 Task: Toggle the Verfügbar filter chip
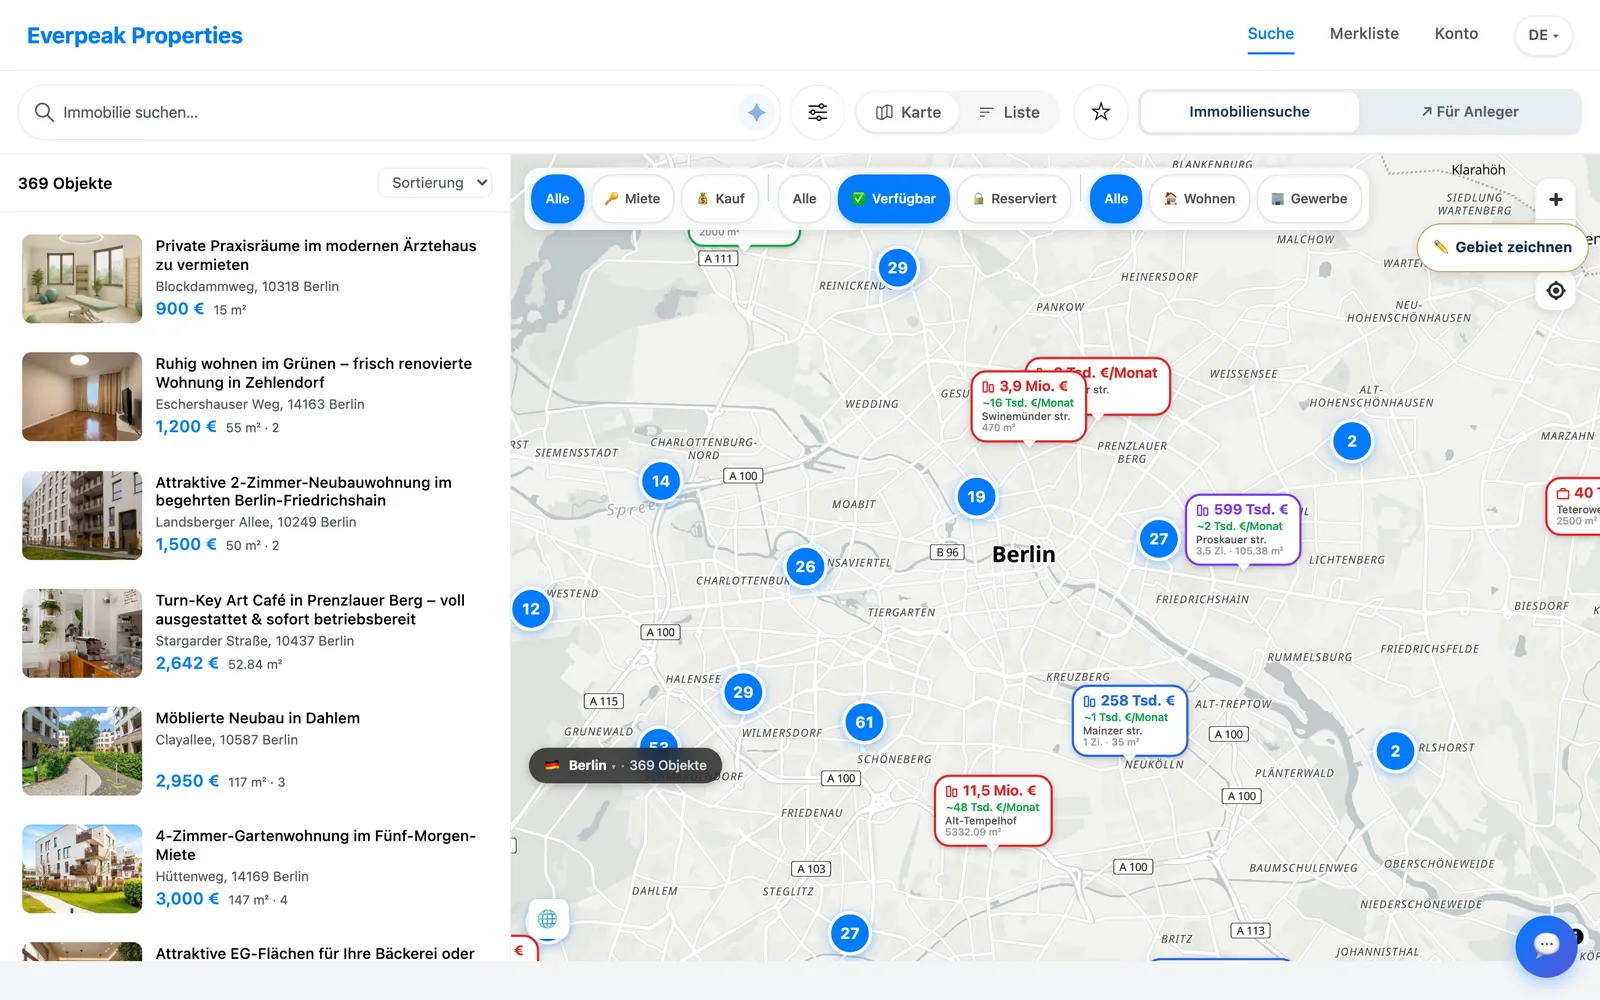tap(894, 199)
